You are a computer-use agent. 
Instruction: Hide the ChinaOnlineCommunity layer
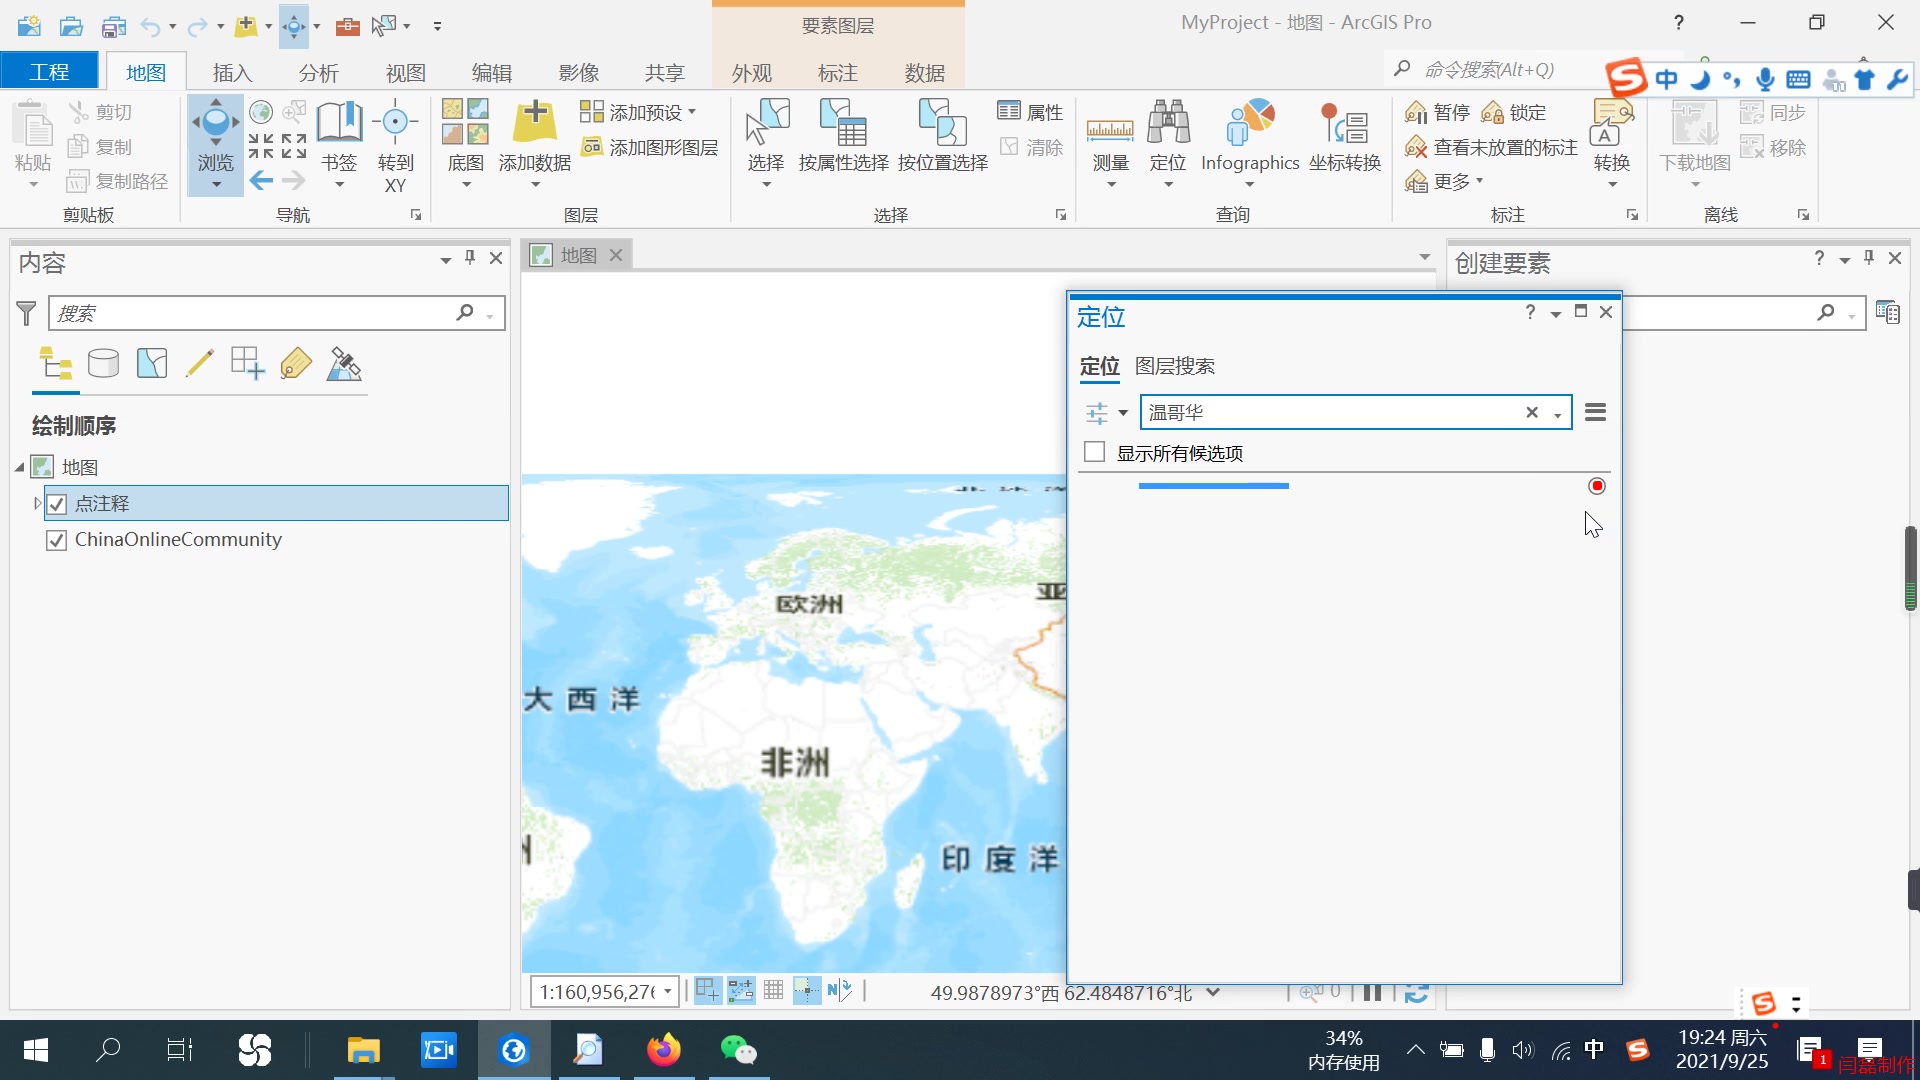pyautogui.click(x=57, y=540)
